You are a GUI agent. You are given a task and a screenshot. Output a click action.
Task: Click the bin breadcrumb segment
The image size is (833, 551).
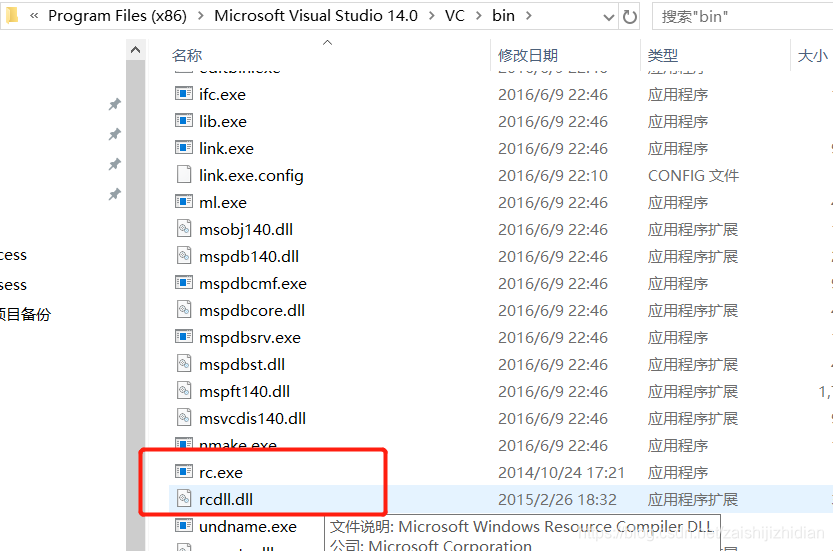pyautogui.click(x=503, y=16)
